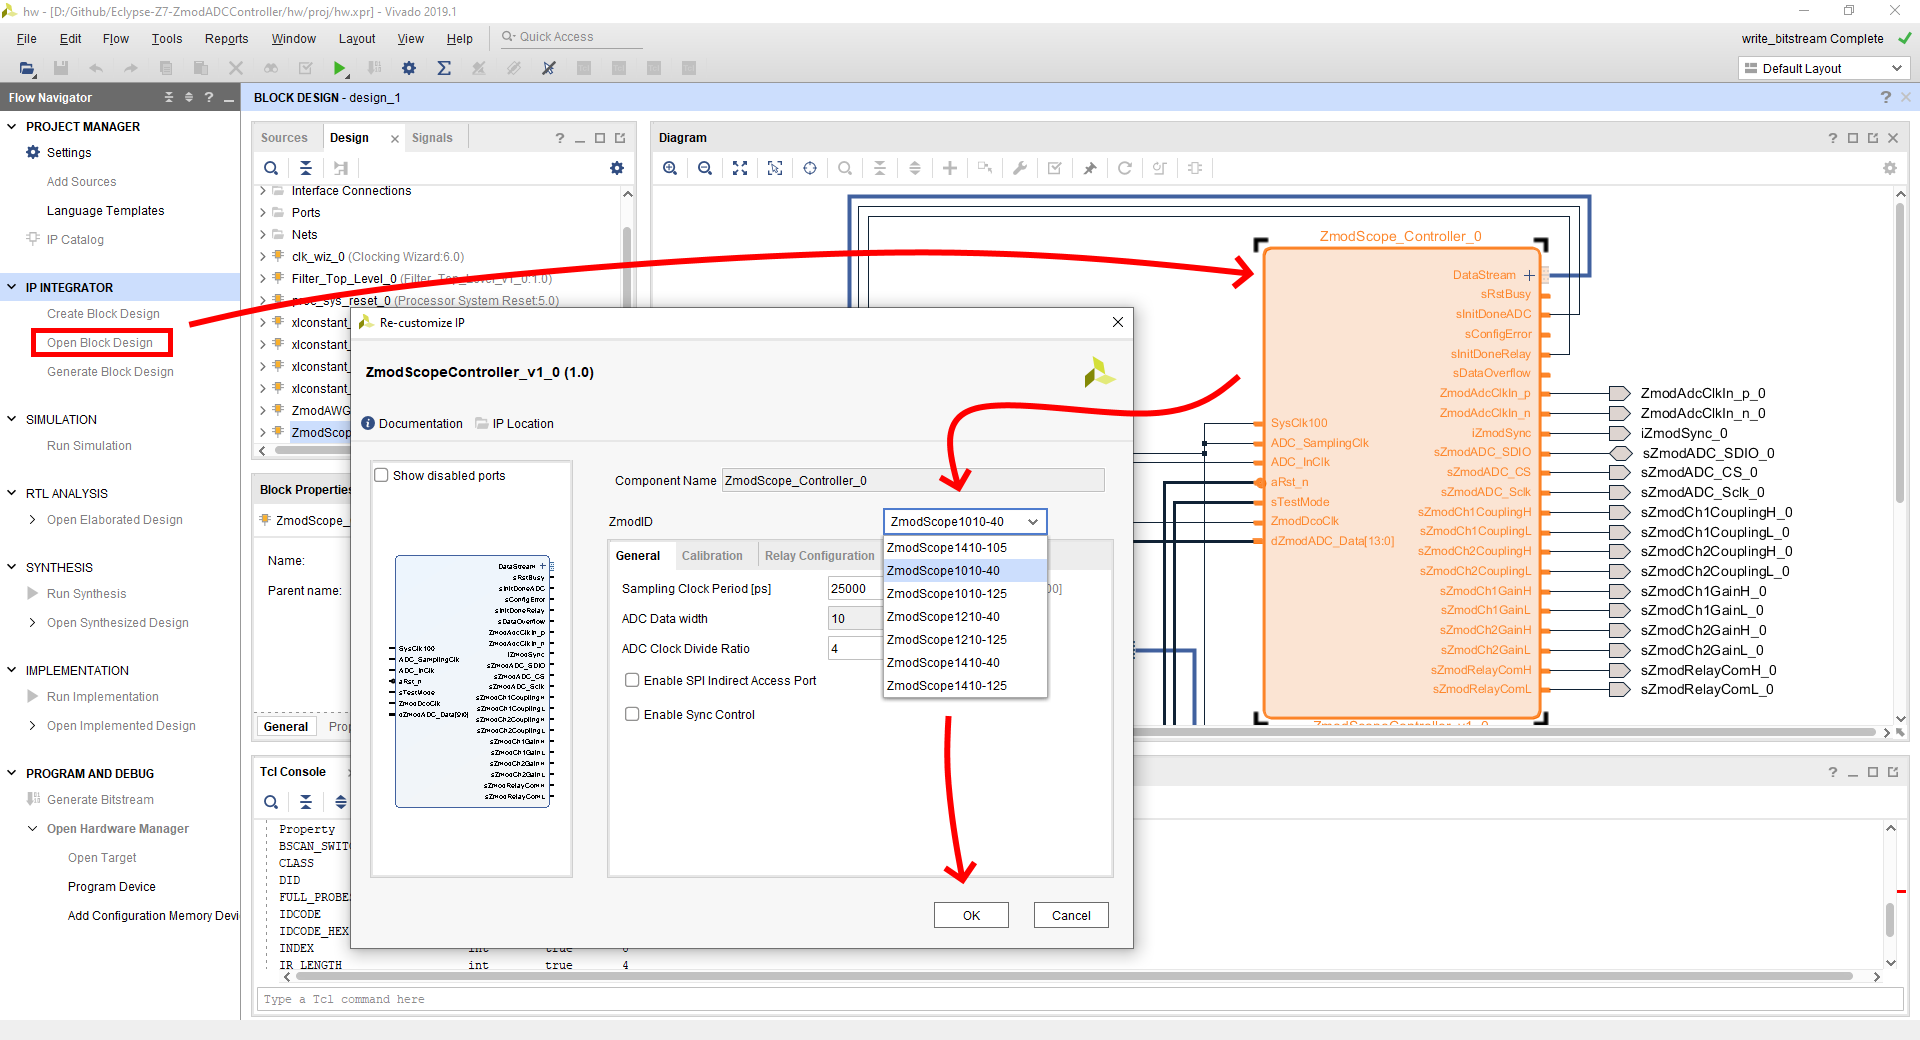This screenshot has width=1920, height=1040.
Task: Open the IP Documentation link
Action: coord(412,424)
